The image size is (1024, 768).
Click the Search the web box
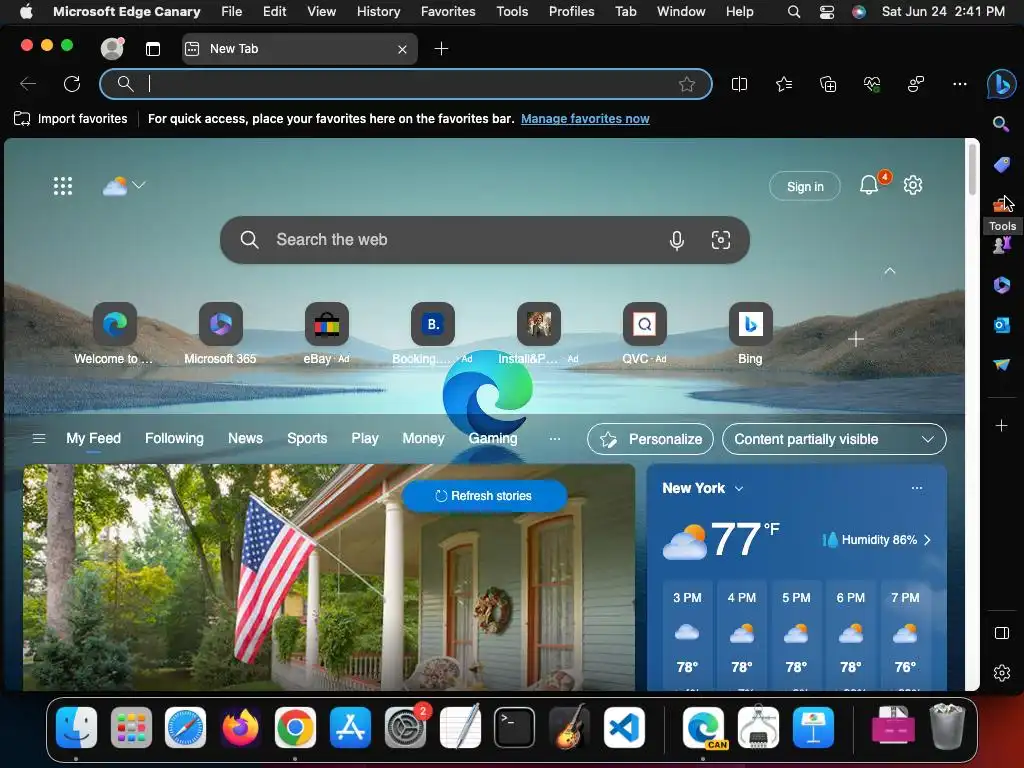[x=484, y=240]
